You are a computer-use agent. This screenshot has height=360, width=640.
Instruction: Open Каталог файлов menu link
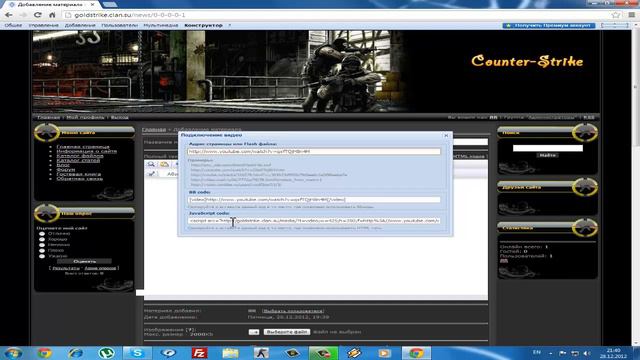[x=80, y=156]
